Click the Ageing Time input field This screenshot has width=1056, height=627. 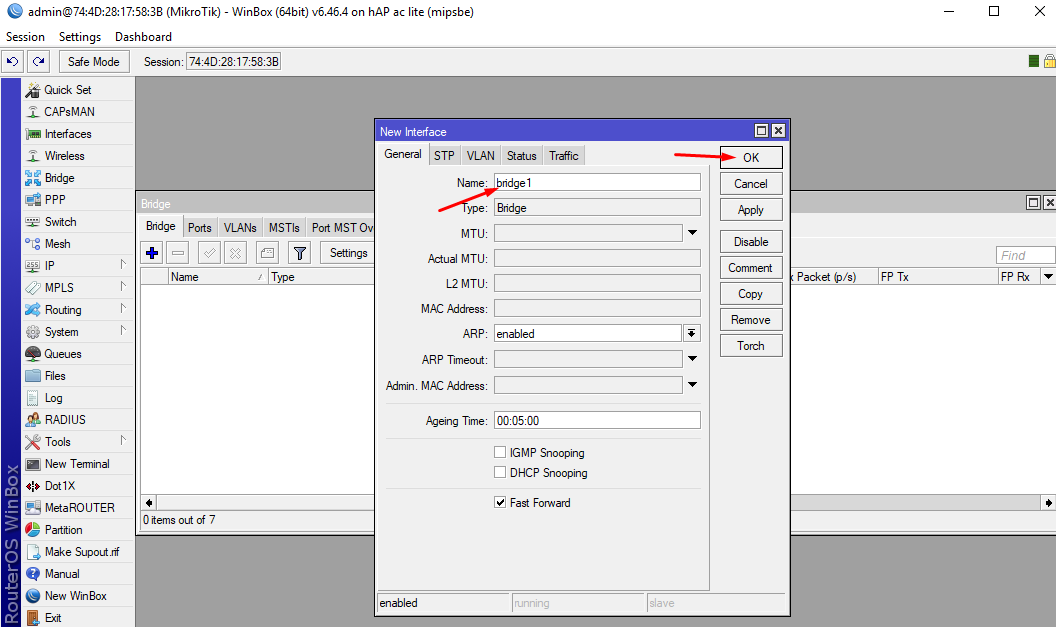[597, 420]
